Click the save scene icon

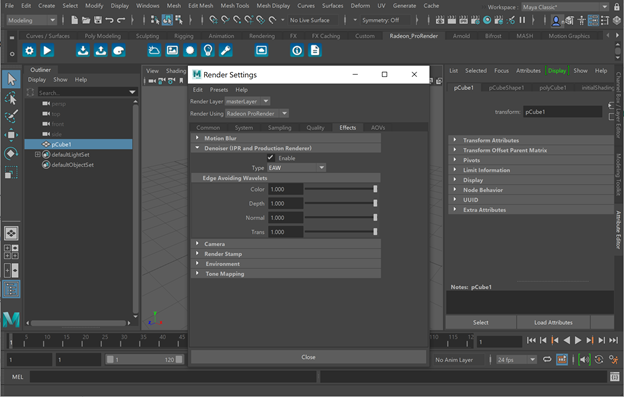(x=98, y=20)
